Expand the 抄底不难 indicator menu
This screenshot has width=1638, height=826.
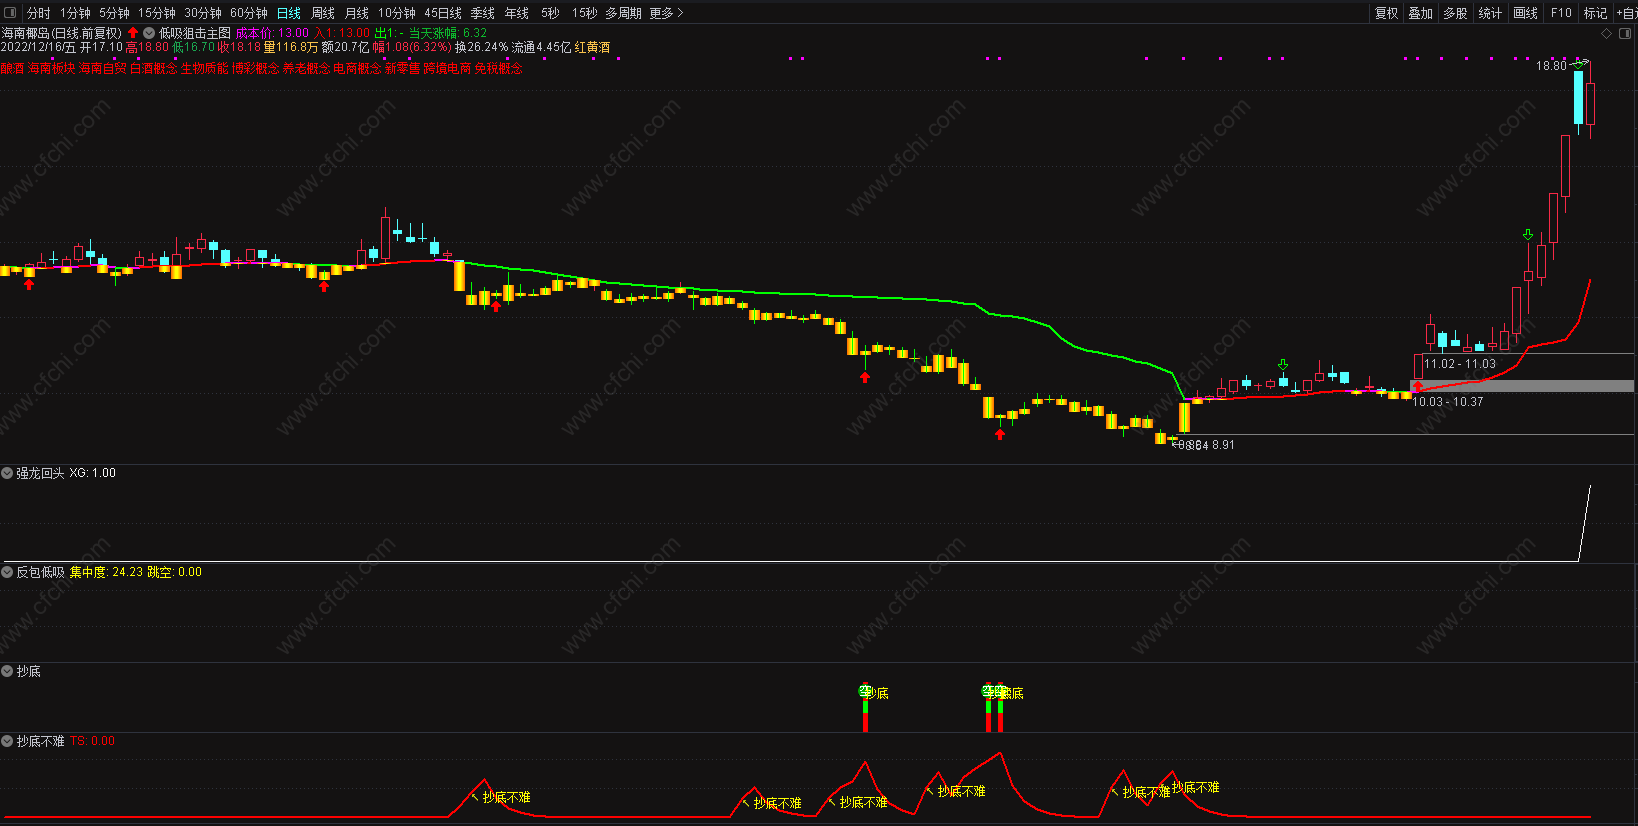[7, 741]
